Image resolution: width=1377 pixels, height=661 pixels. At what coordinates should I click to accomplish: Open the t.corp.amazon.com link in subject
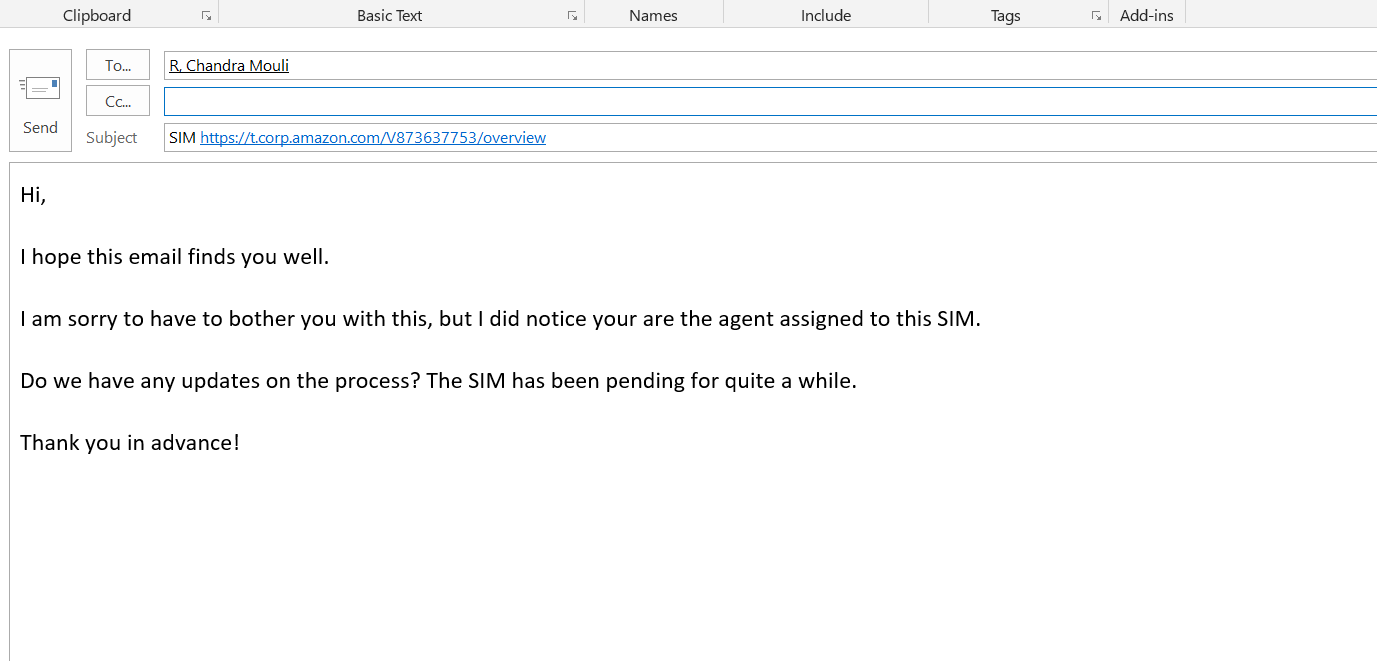click(x=372, y=138)
